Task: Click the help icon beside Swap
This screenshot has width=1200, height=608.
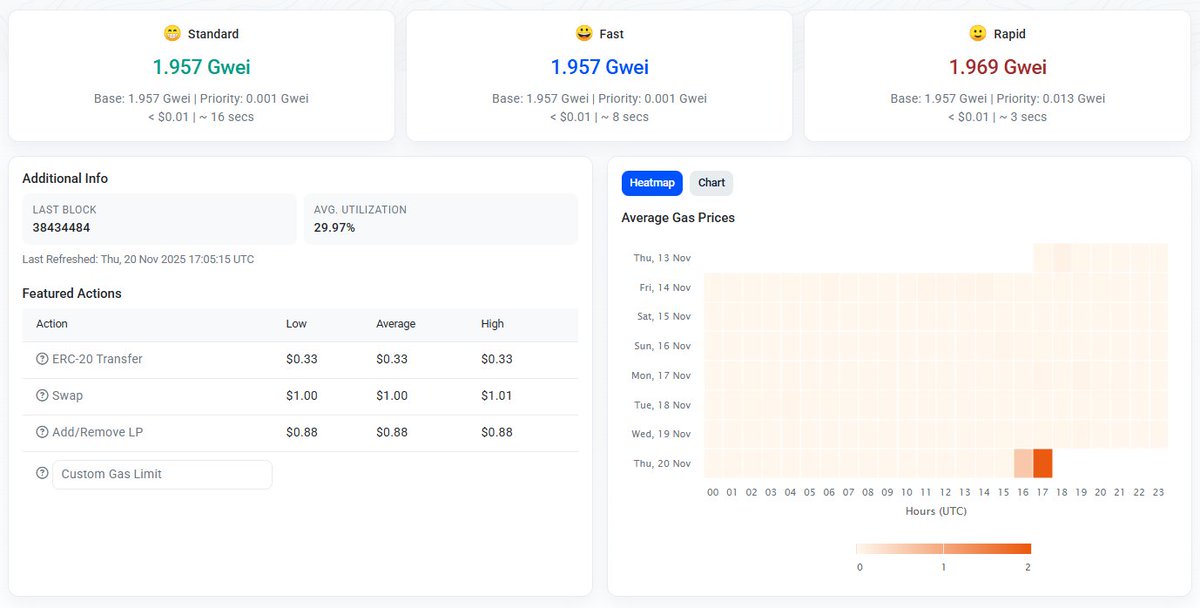Action: [42, 396]
